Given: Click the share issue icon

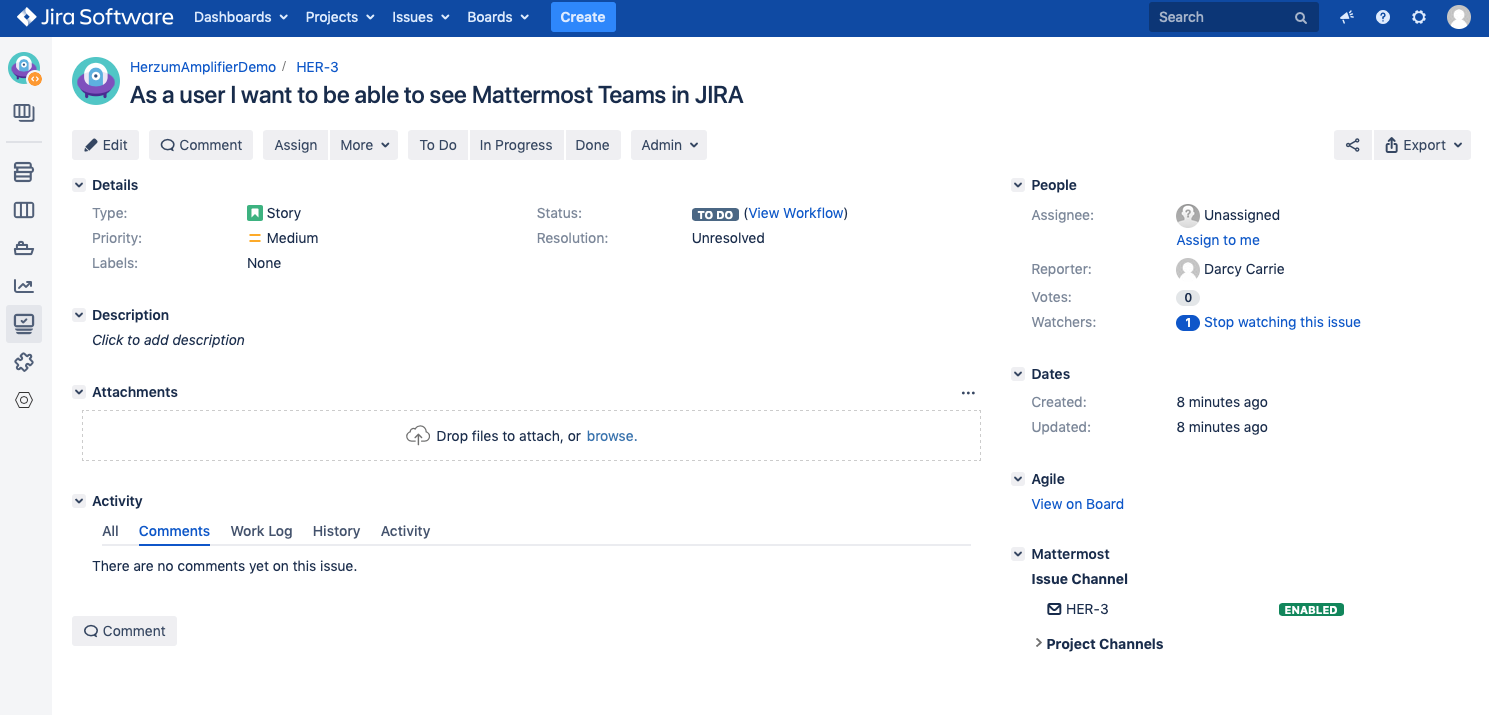Looking at the screenshot, I should pyautogui.click(x=1352, y=145).
